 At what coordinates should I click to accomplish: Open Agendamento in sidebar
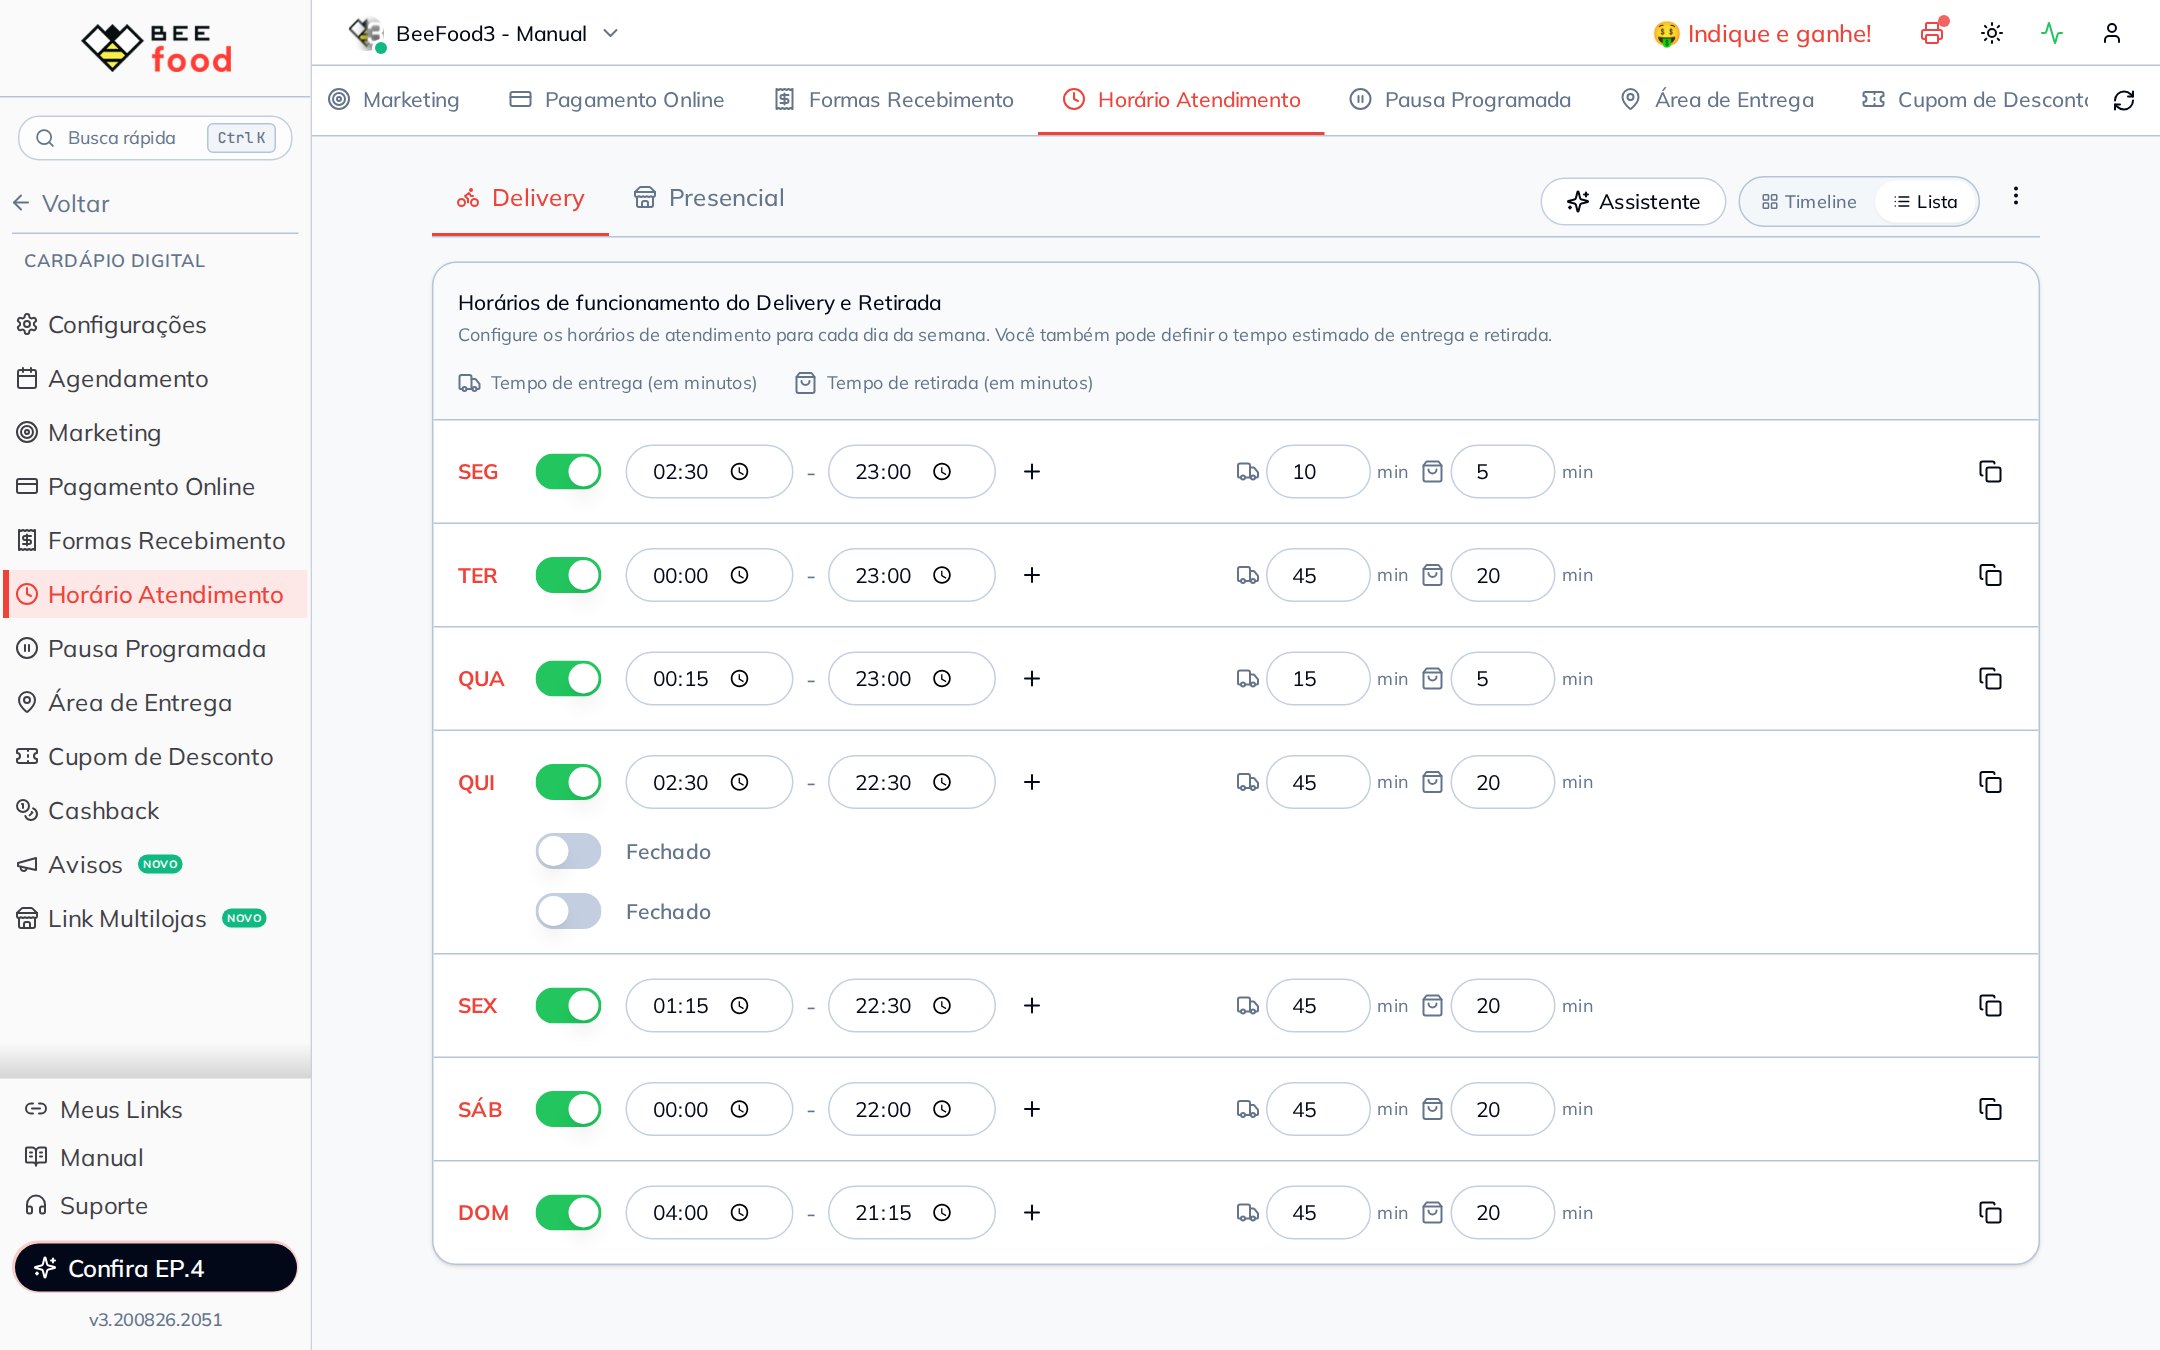(x=113, y=379)
